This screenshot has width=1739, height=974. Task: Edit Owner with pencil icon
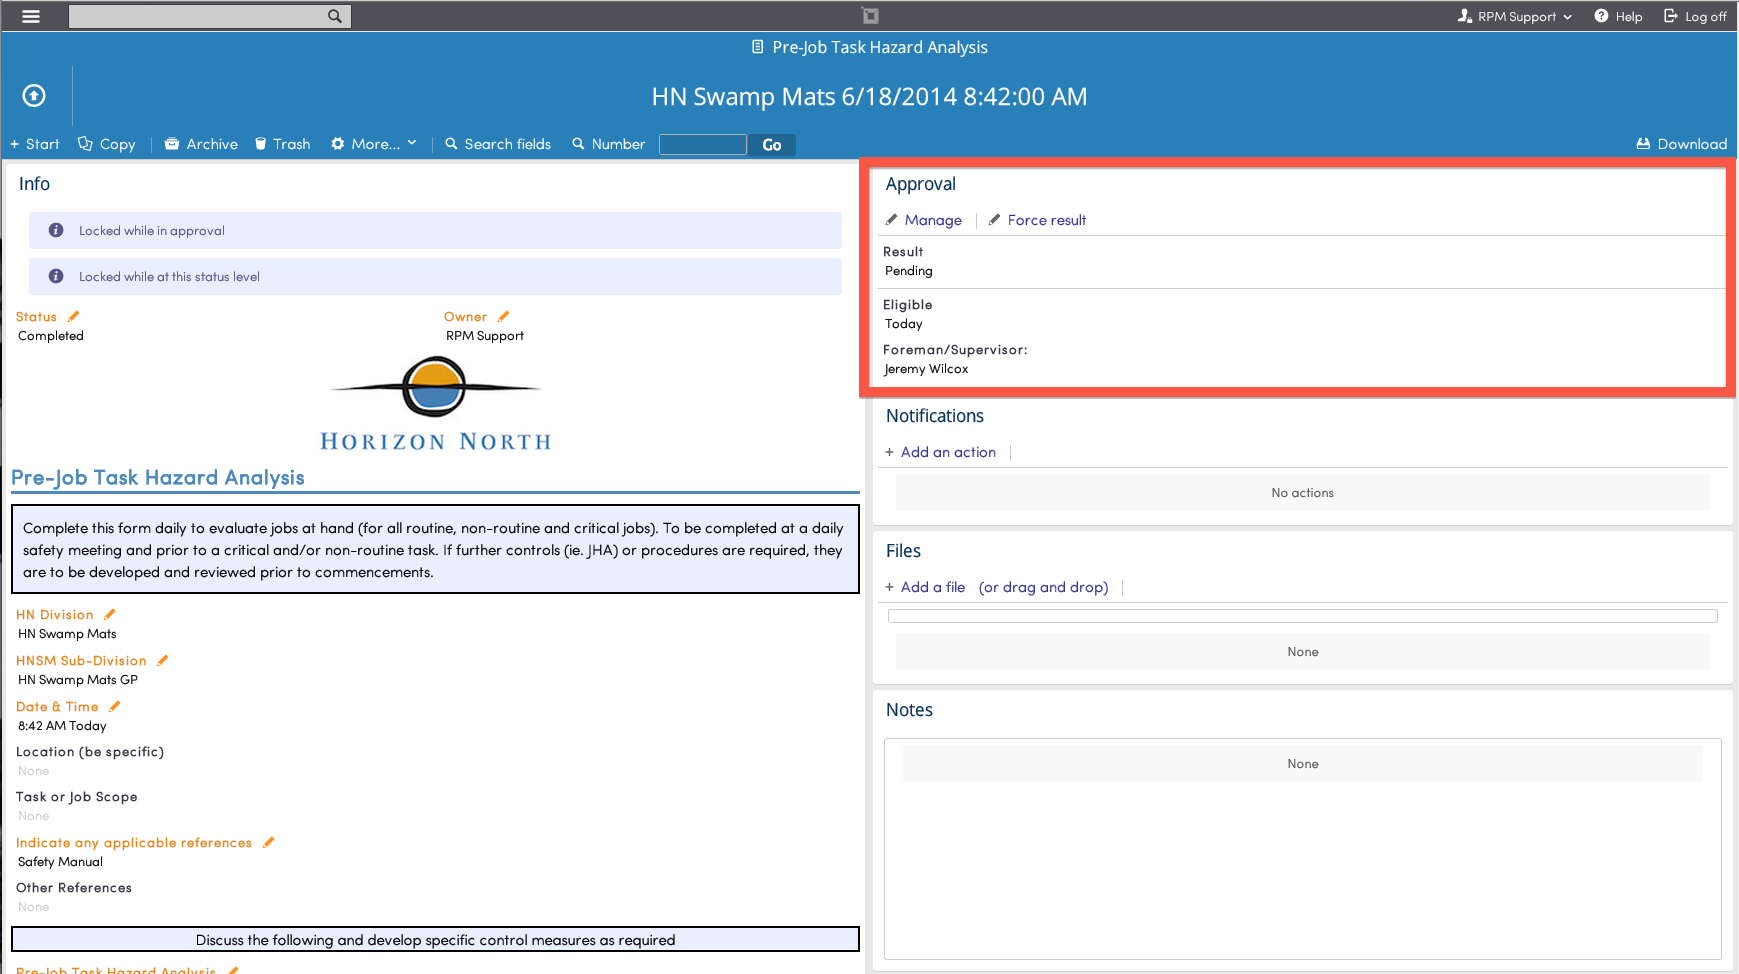point(503,316)
